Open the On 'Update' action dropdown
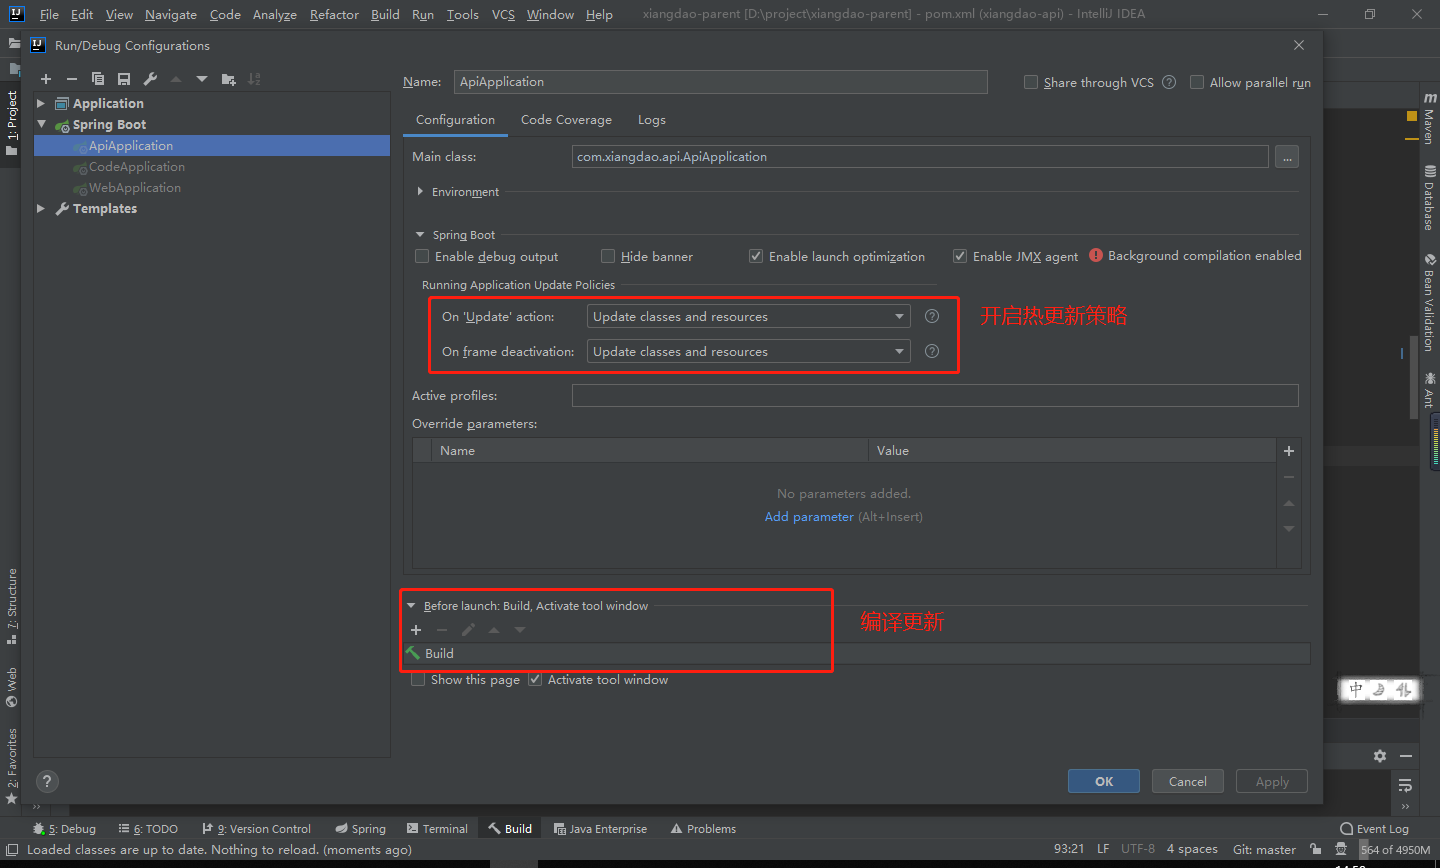 coord(748,317)
